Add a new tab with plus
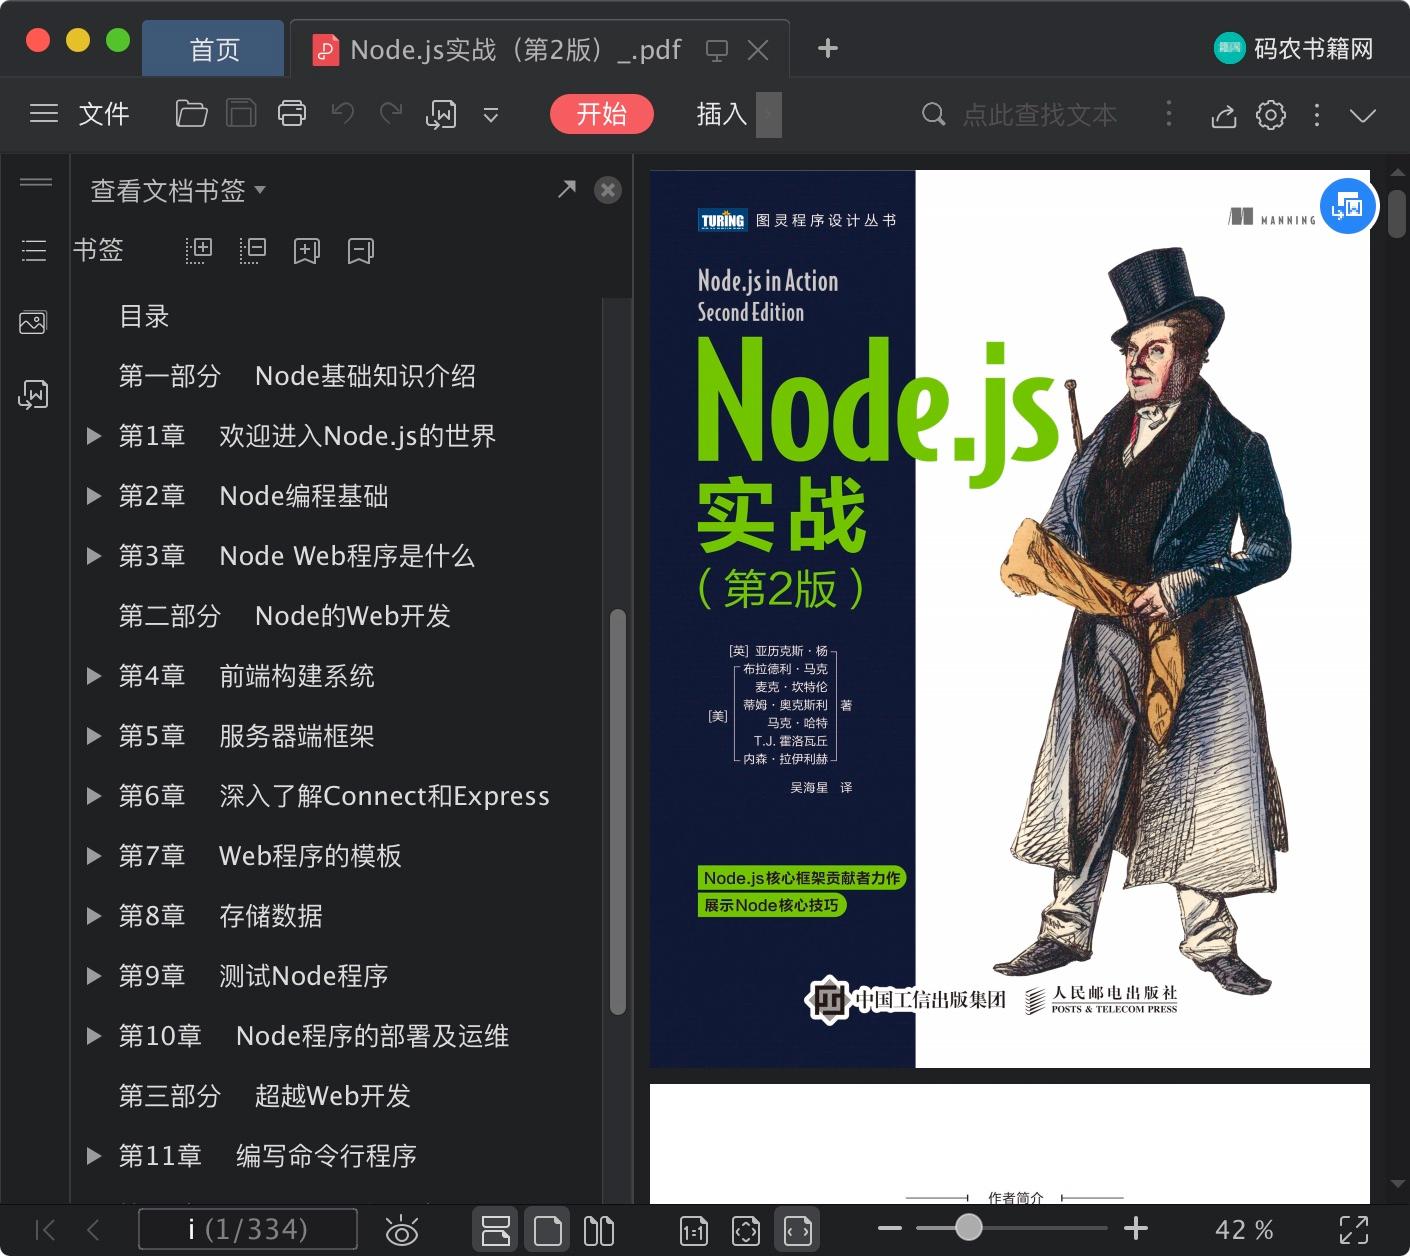 coord(828,48)
